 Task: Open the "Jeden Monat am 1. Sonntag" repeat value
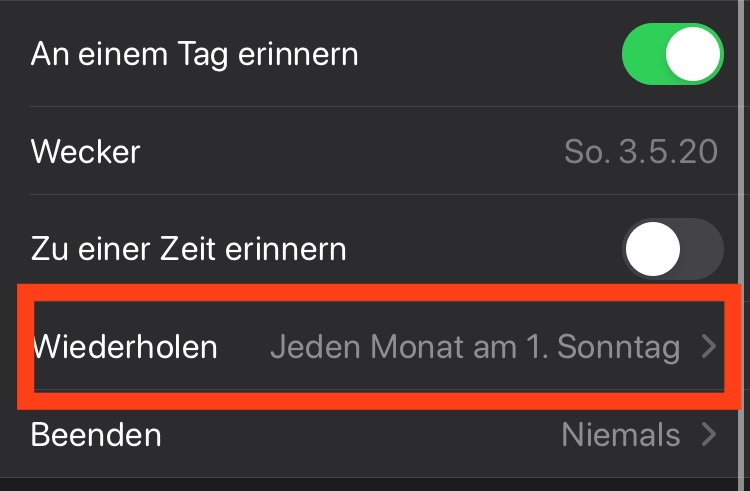pyautogui.click(x=475, y=347)
